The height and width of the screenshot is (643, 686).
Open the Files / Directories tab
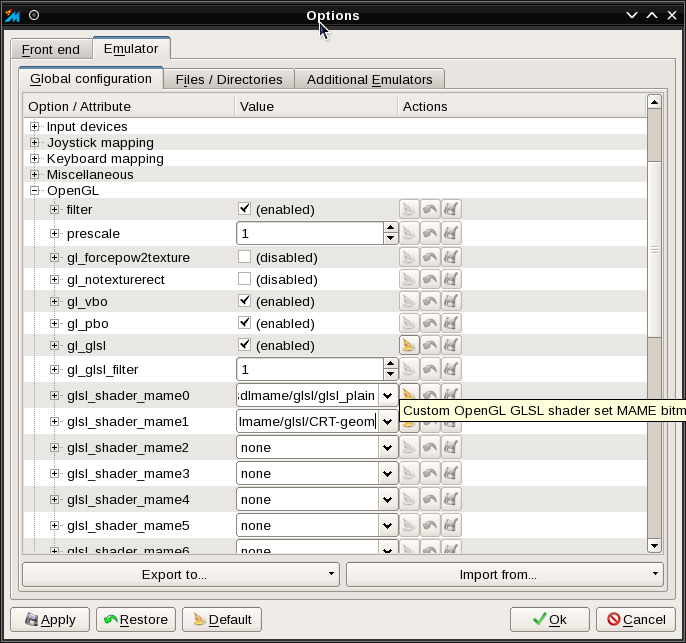[228, 80]
